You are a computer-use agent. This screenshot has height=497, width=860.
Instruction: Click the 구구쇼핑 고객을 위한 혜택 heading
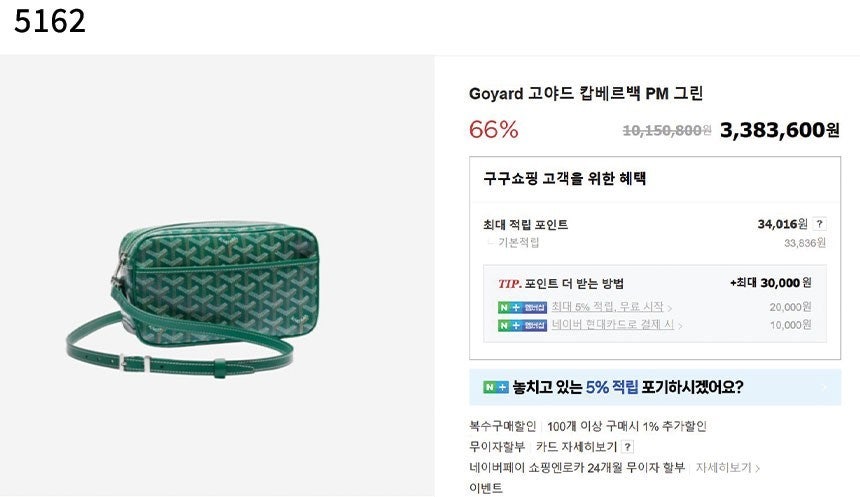(x=565, y=179)
